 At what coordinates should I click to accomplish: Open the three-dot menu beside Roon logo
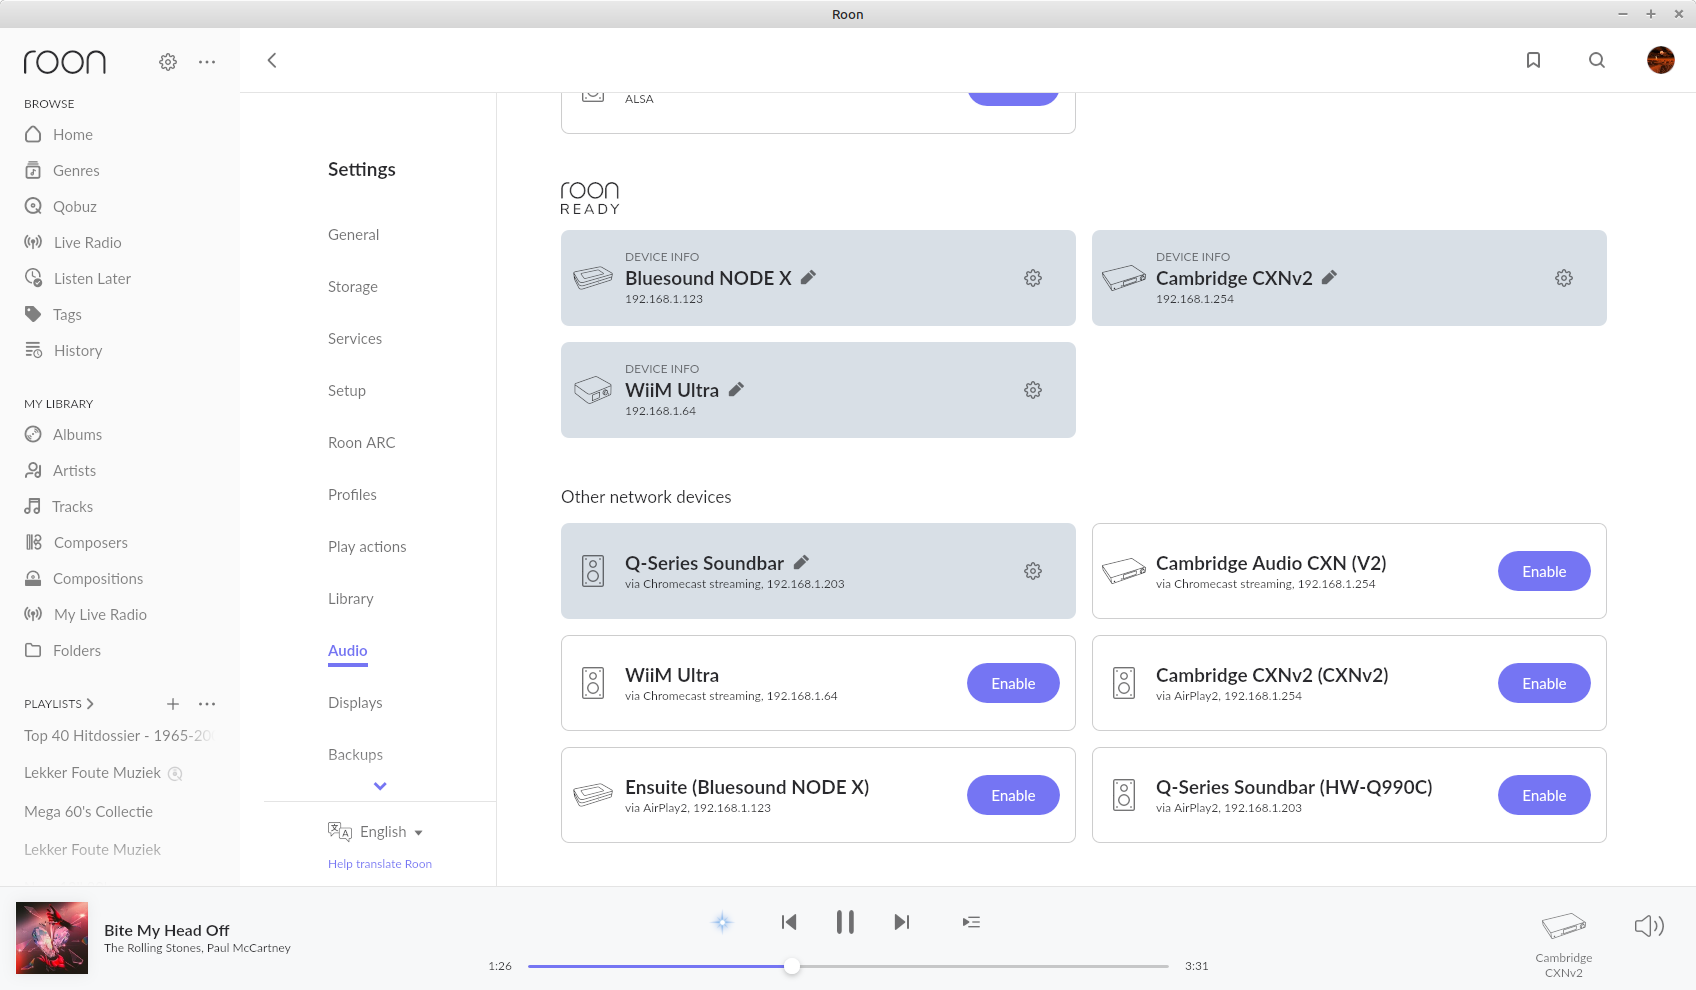(207, 62)
